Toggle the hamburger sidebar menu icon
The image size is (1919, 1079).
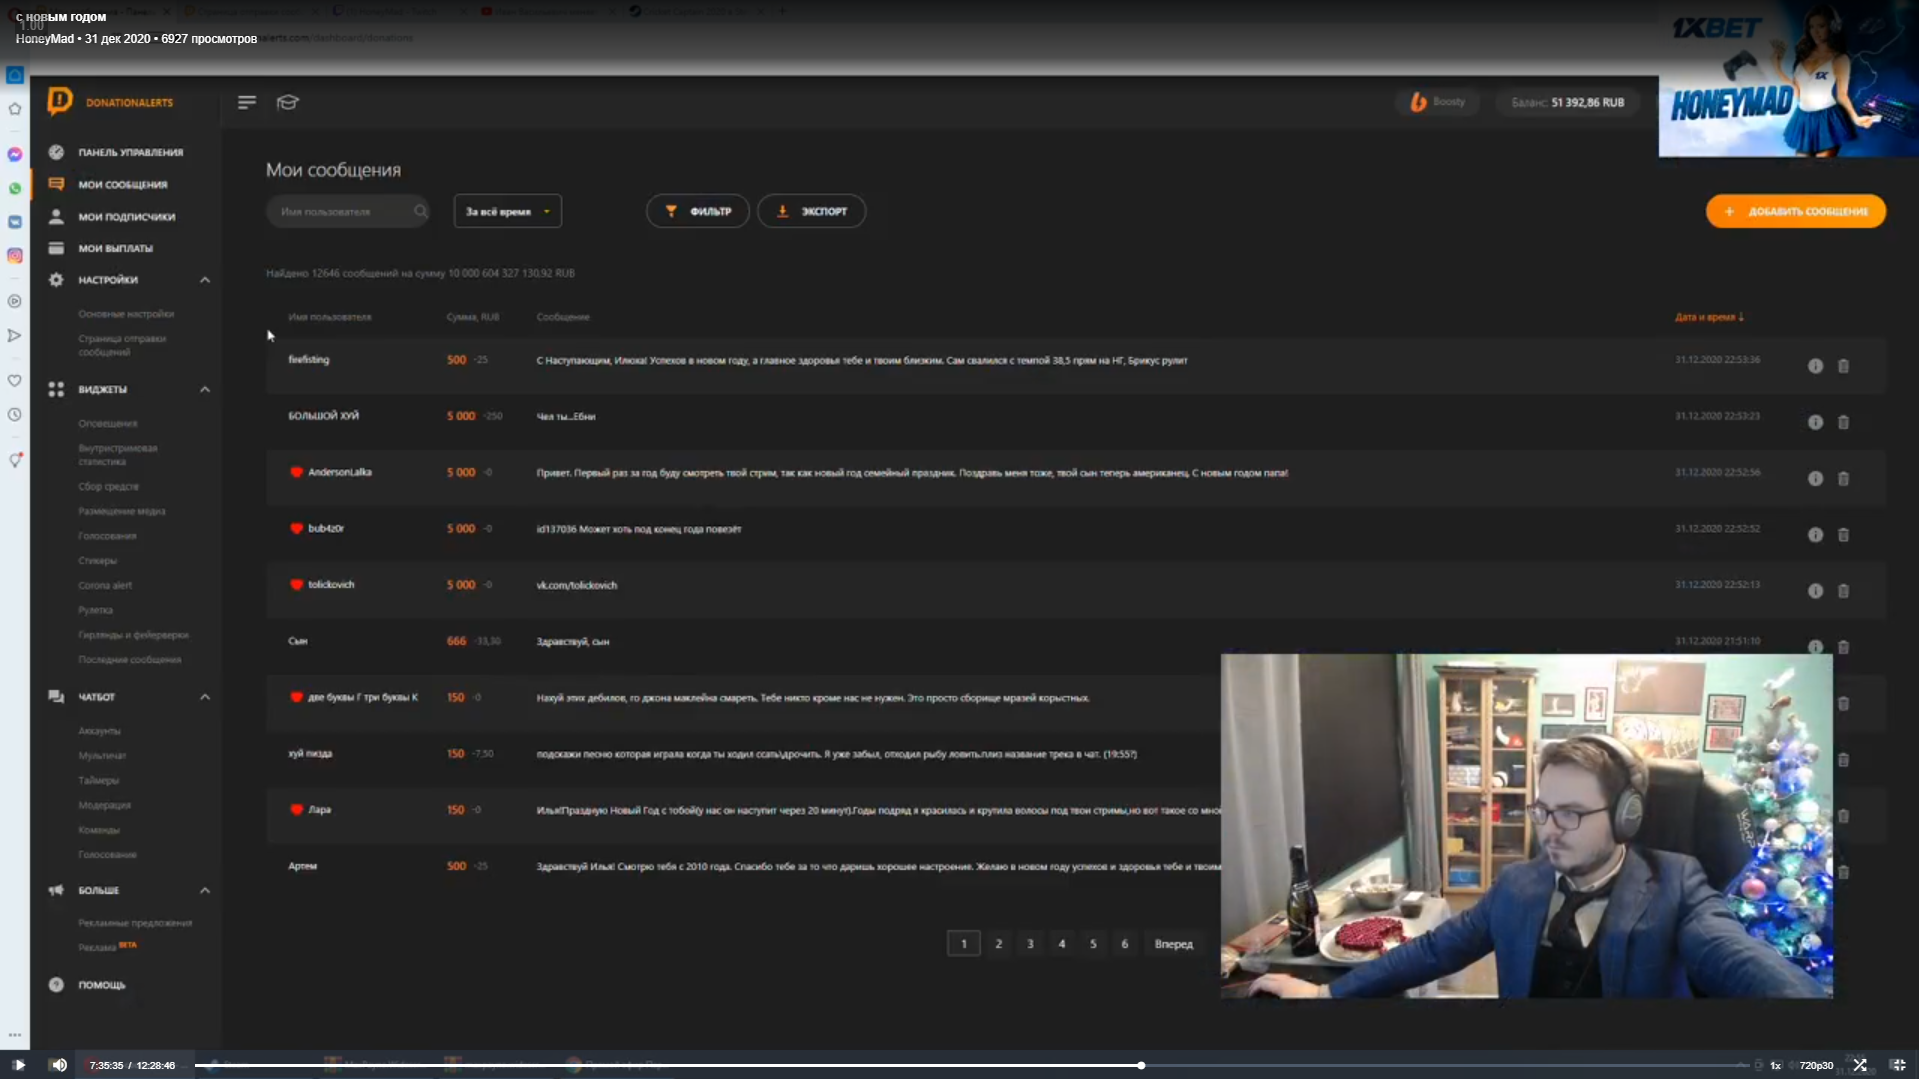pyautogui.click(x=247, y=102)
